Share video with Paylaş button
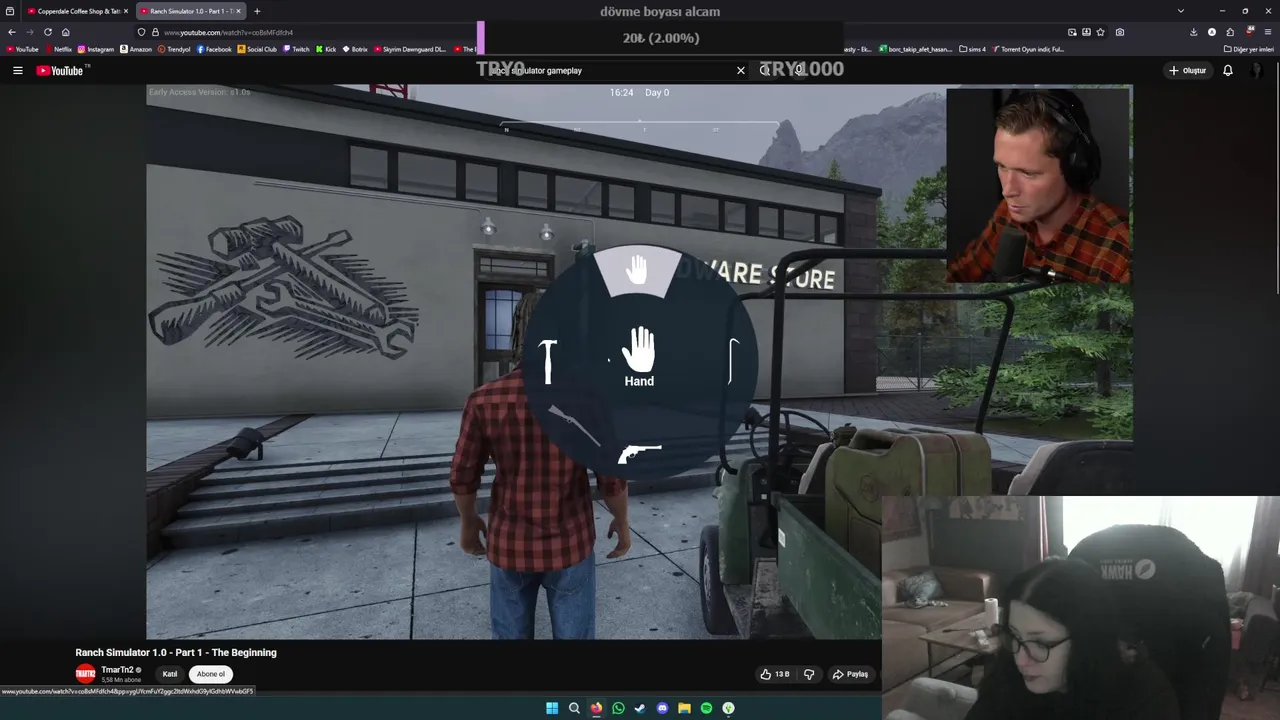 (x=851, y=674)
